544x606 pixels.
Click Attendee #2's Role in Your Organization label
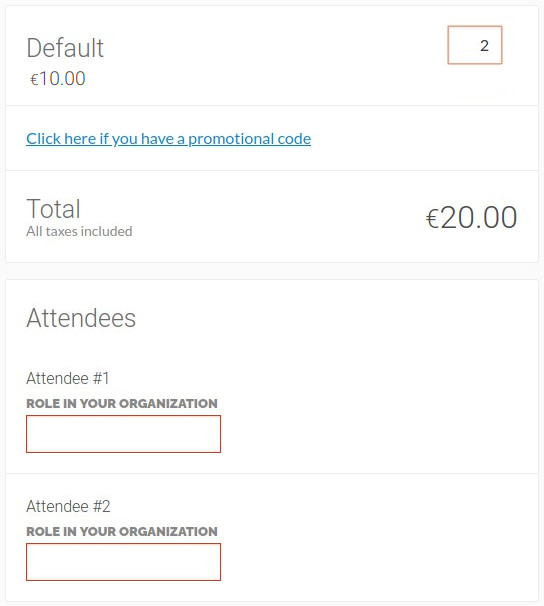point(122,531)
